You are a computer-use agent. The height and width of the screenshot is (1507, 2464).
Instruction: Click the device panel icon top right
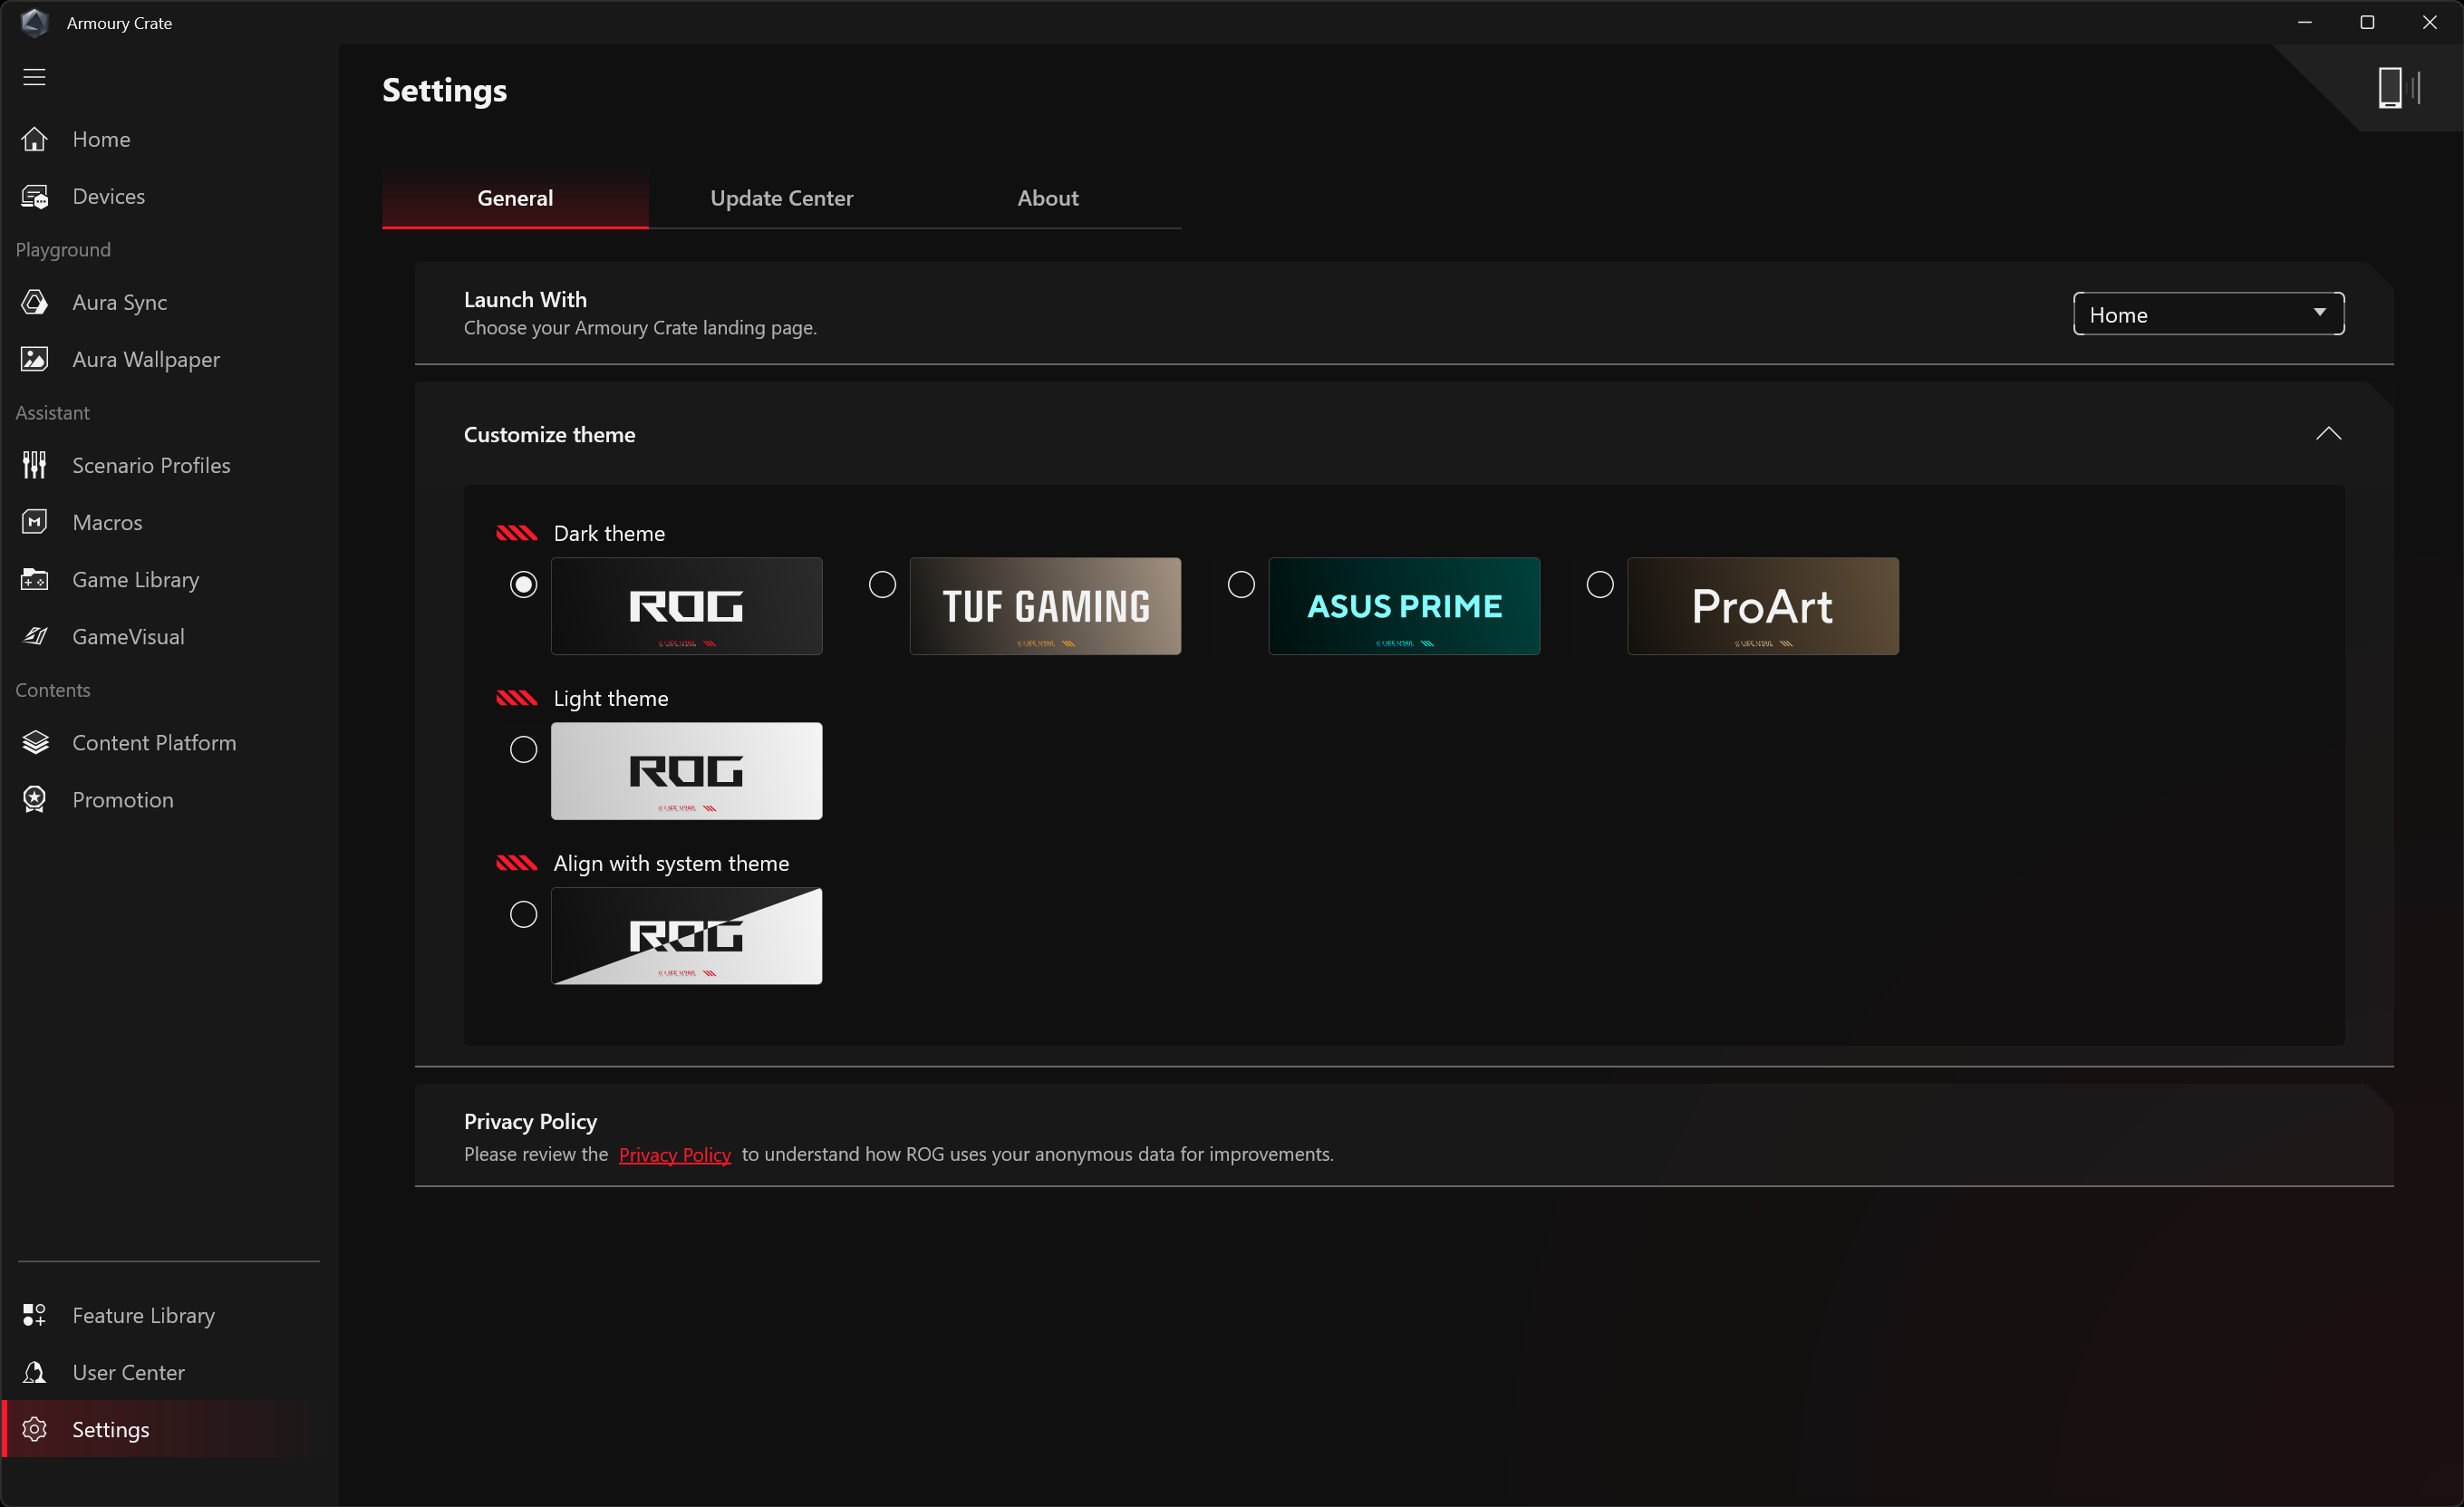[x=2396, y=88]
